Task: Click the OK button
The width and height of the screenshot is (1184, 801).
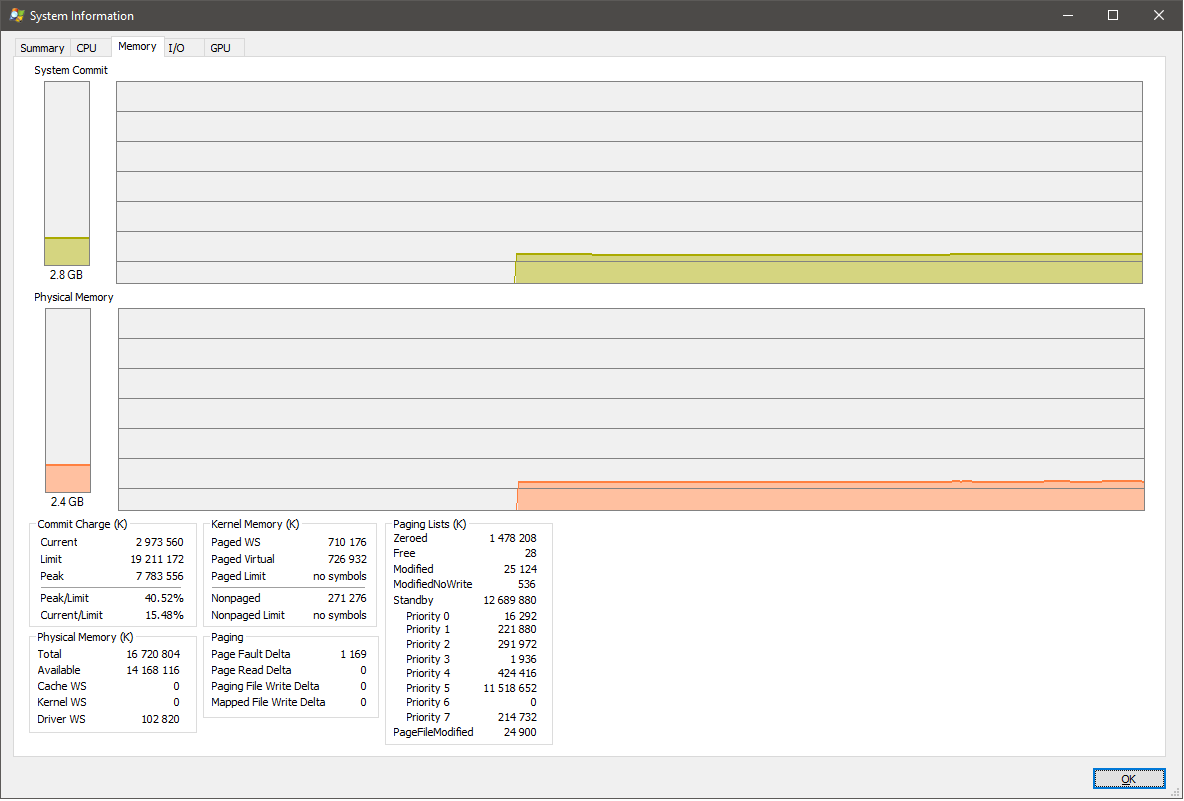Action: click(x=1128, y=779)
